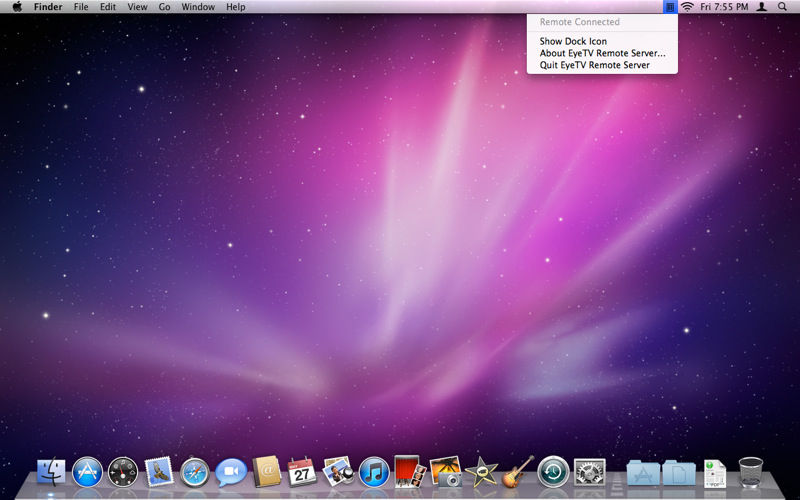Select About EyeTV Remote Server...
Viewport: 800px width, 500px height.
603,53
